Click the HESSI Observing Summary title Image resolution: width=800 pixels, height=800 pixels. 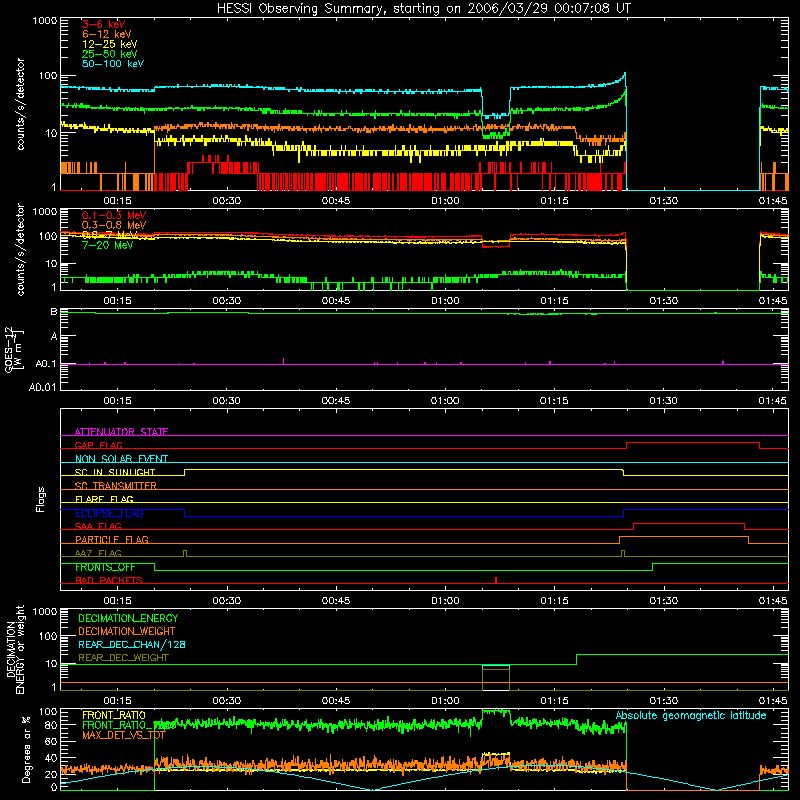click(x=423, y=9)
